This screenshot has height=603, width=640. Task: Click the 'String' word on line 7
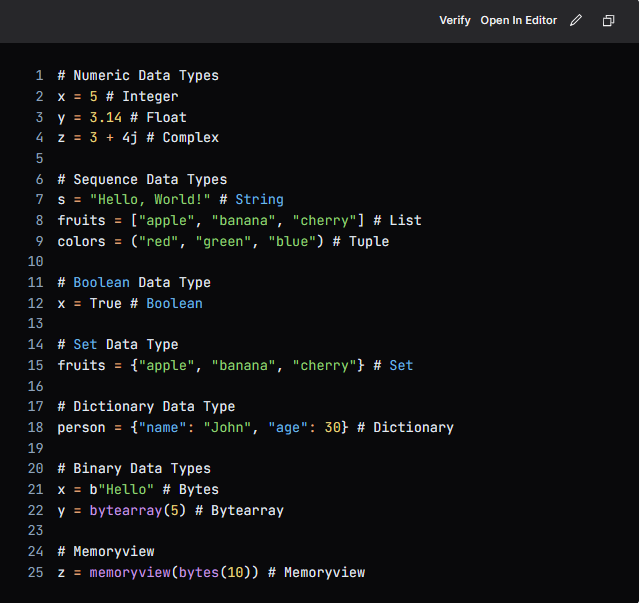tap(259, 200)
